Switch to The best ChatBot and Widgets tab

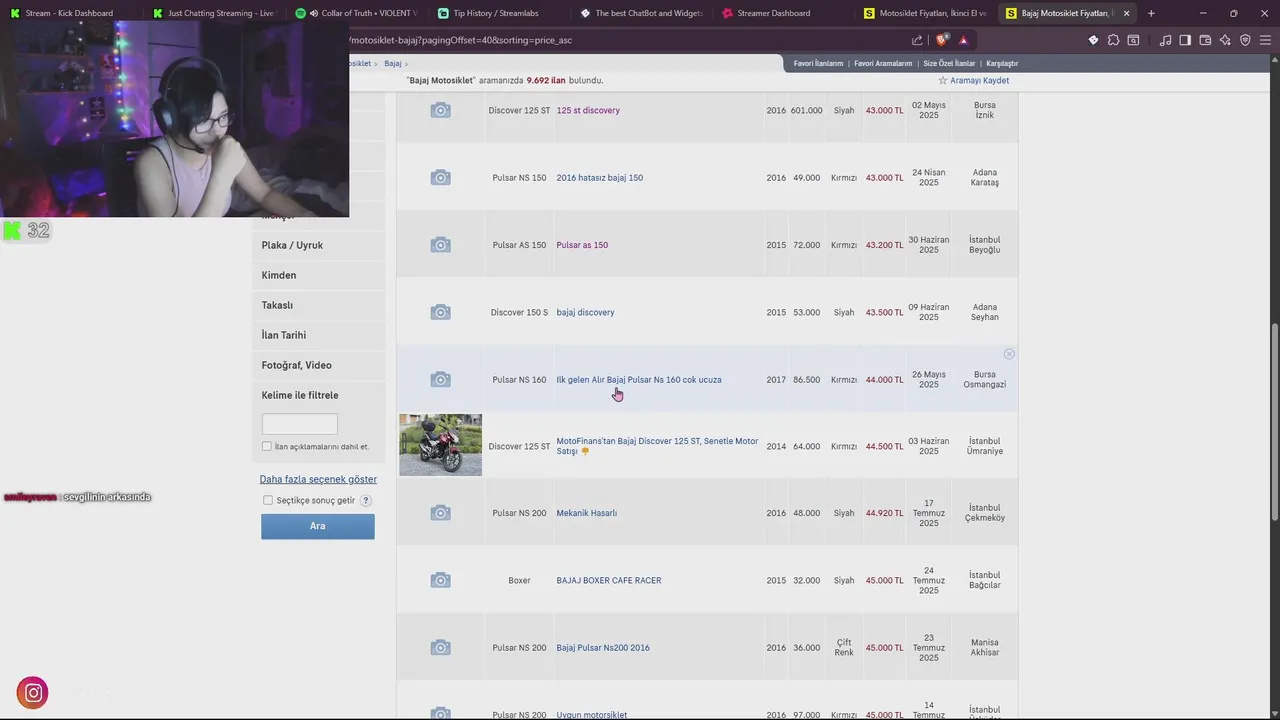644,13
